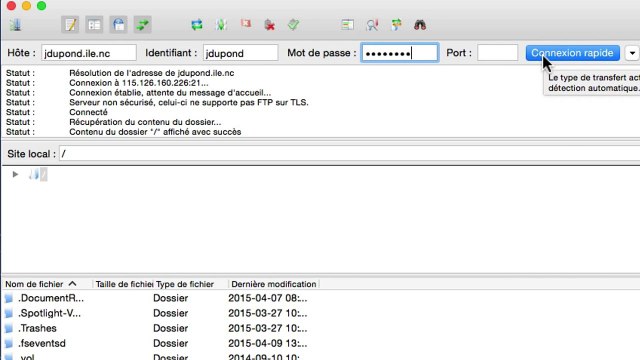Sort by Dernière modification column
This screenshot has width=640, height=360.
273,284
